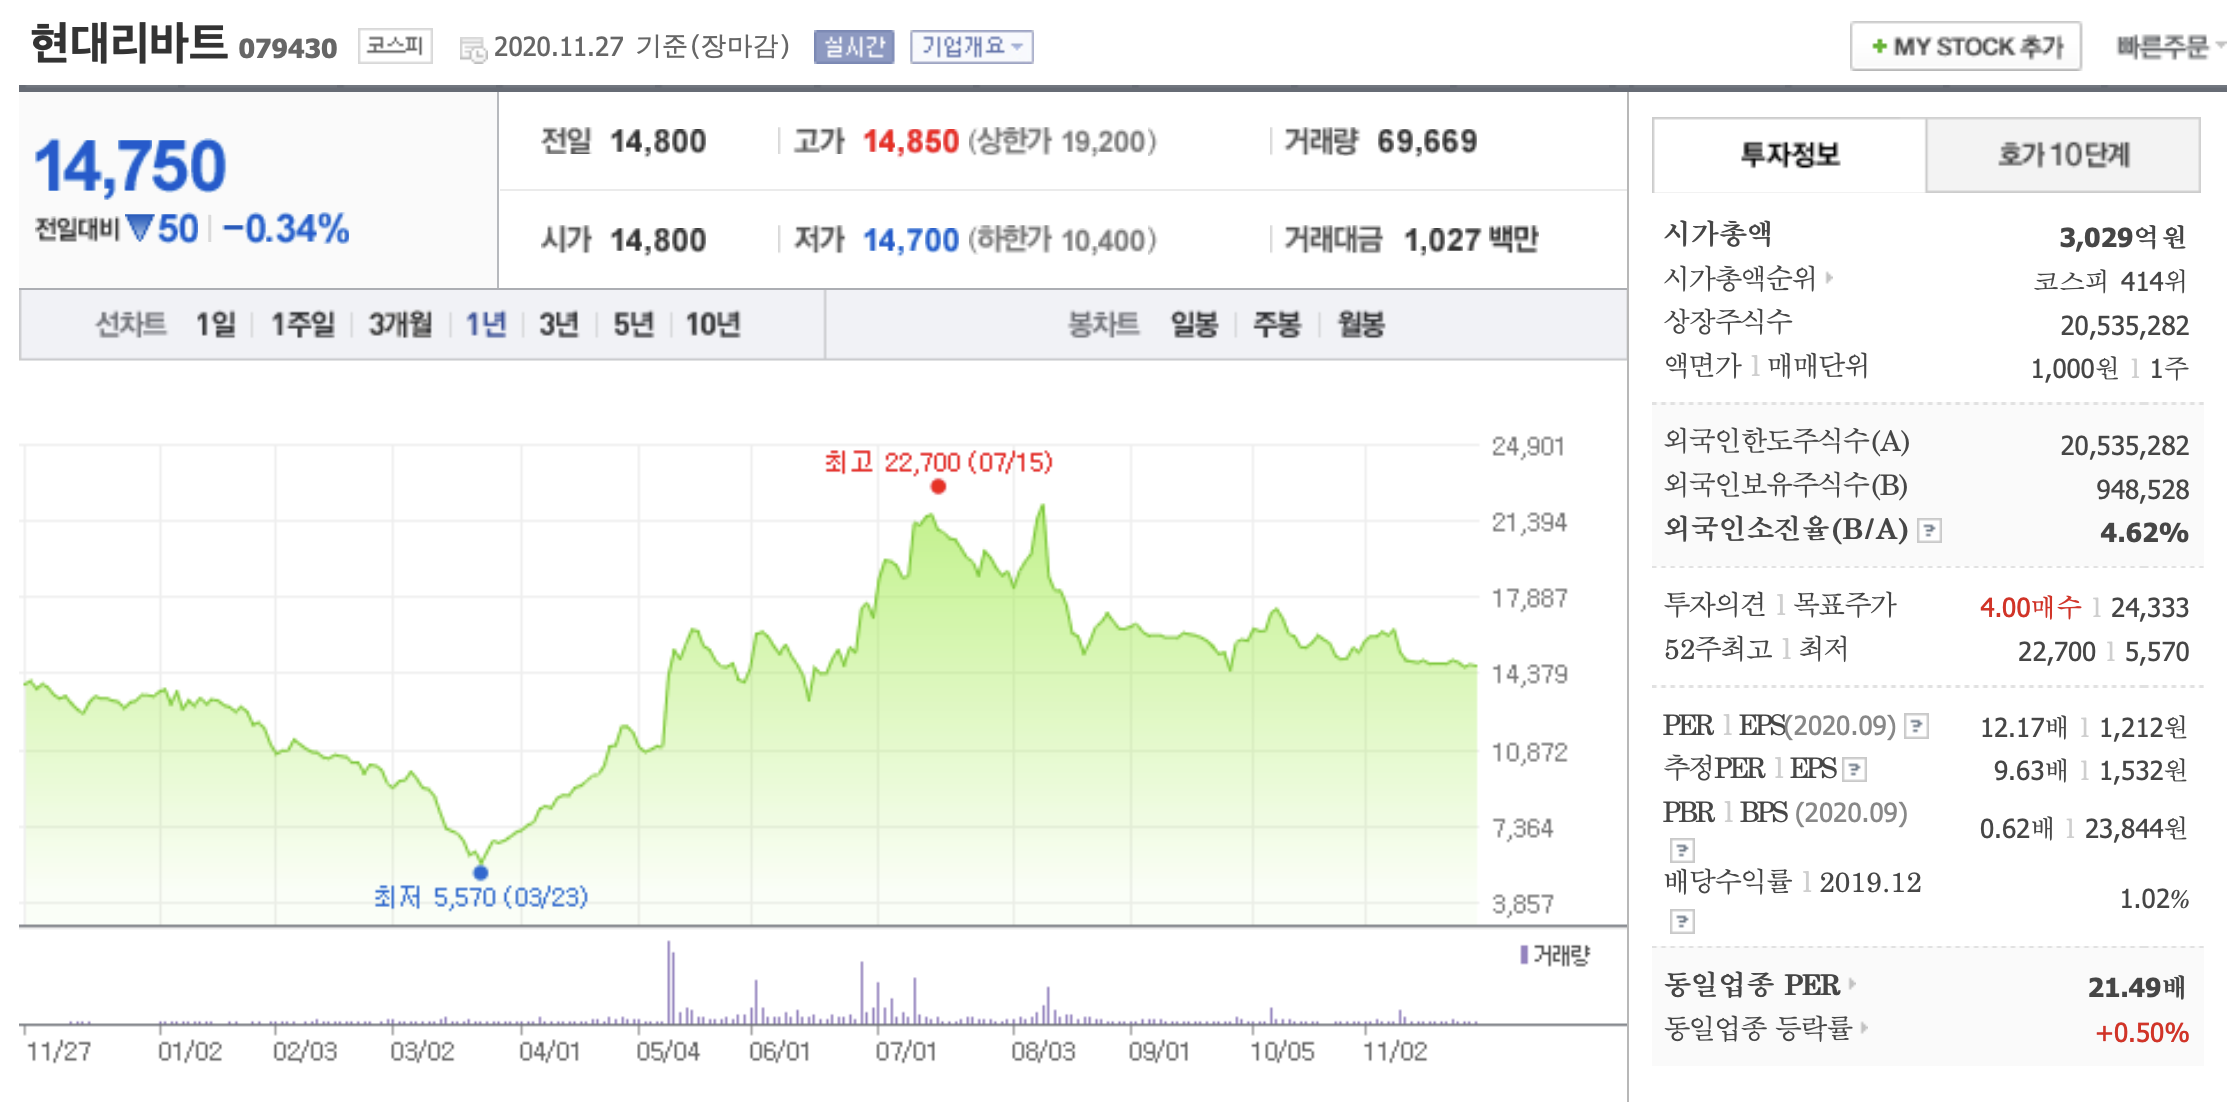Open the 기업개요 dropdown

pos(971,47)
